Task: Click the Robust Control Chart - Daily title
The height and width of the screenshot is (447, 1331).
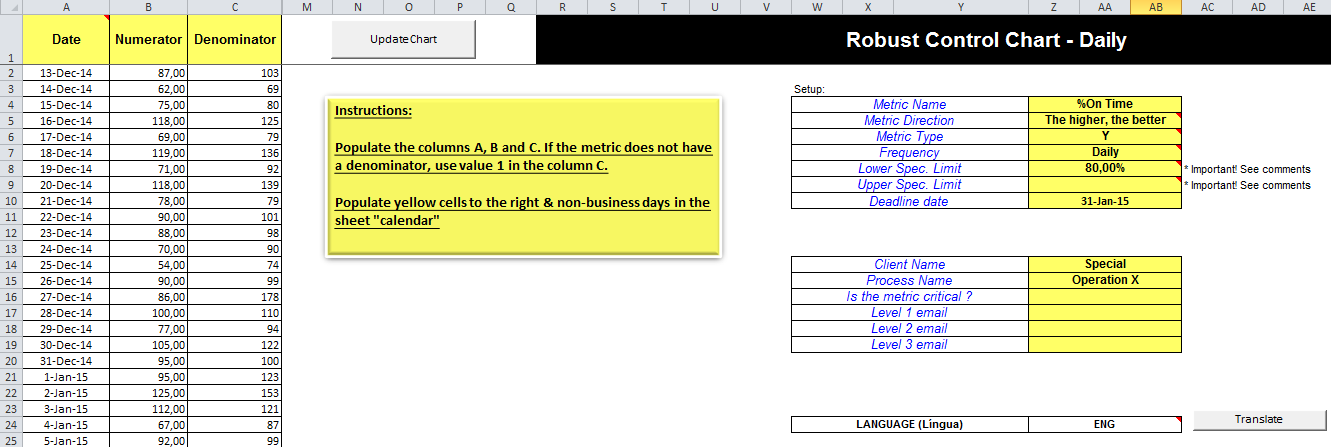Action: [986, 40]
